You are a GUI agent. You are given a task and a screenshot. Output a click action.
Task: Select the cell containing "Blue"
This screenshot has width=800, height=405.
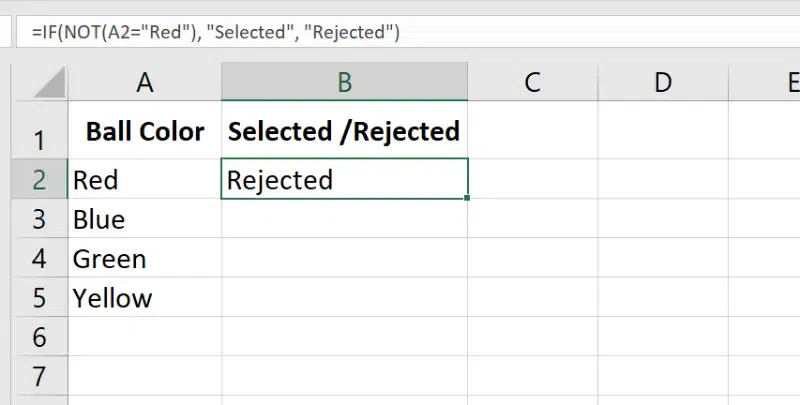click(x=145, y=219)
